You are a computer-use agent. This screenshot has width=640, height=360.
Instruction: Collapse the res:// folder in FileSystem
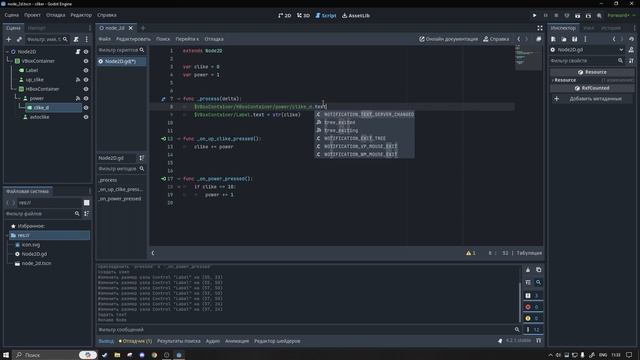[7, 236]
